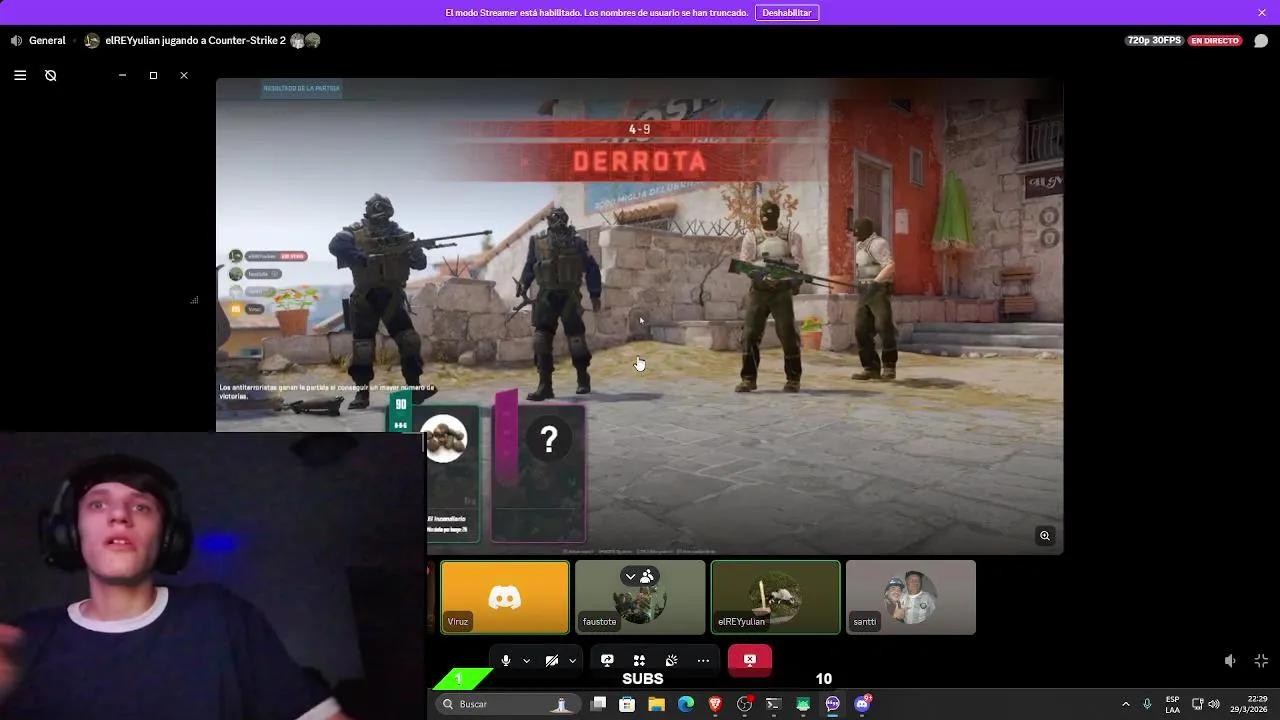Screen dimensions: 1280x720
Task: Click the network icon in the system tray
Action: (x=1198, y=704)
